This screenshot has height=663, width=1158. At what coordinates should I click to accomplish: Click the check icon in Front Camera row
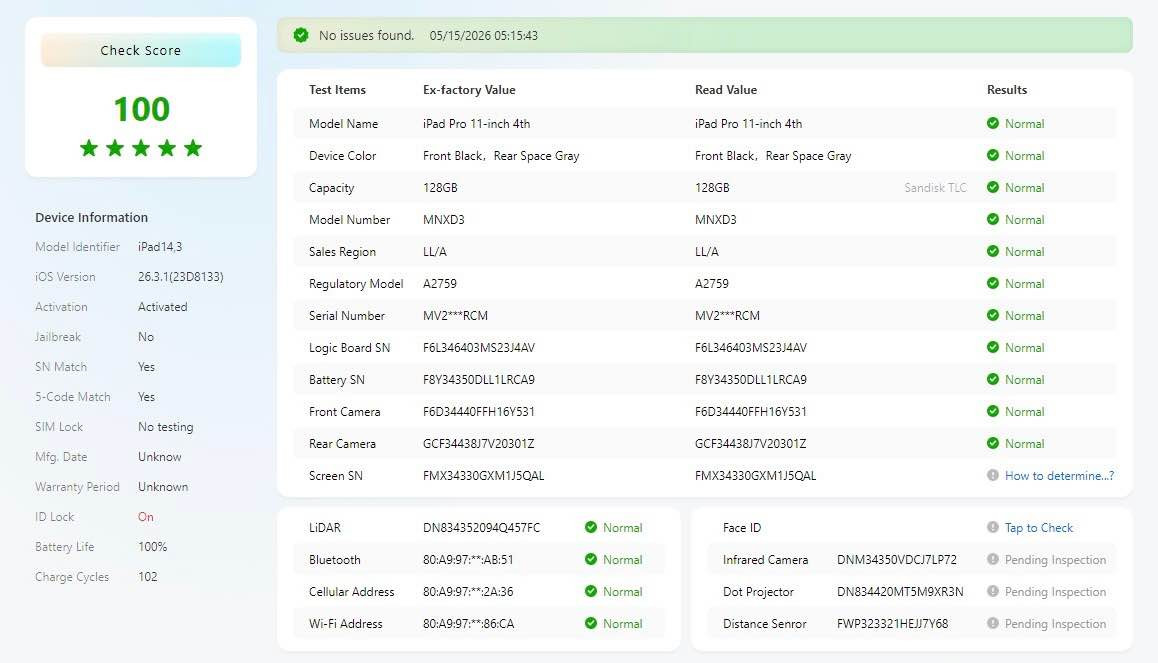[993, 411]
